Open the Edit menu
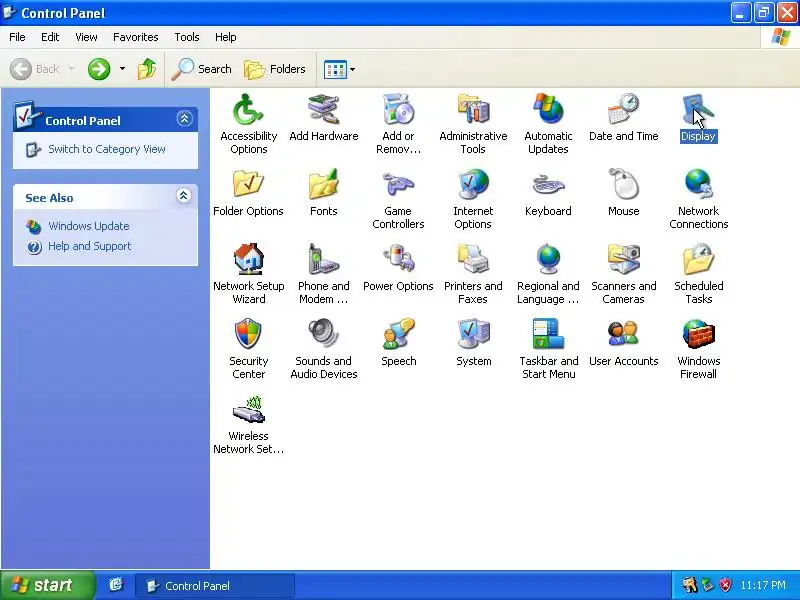800x600 pixels. [x=50, y=37]
